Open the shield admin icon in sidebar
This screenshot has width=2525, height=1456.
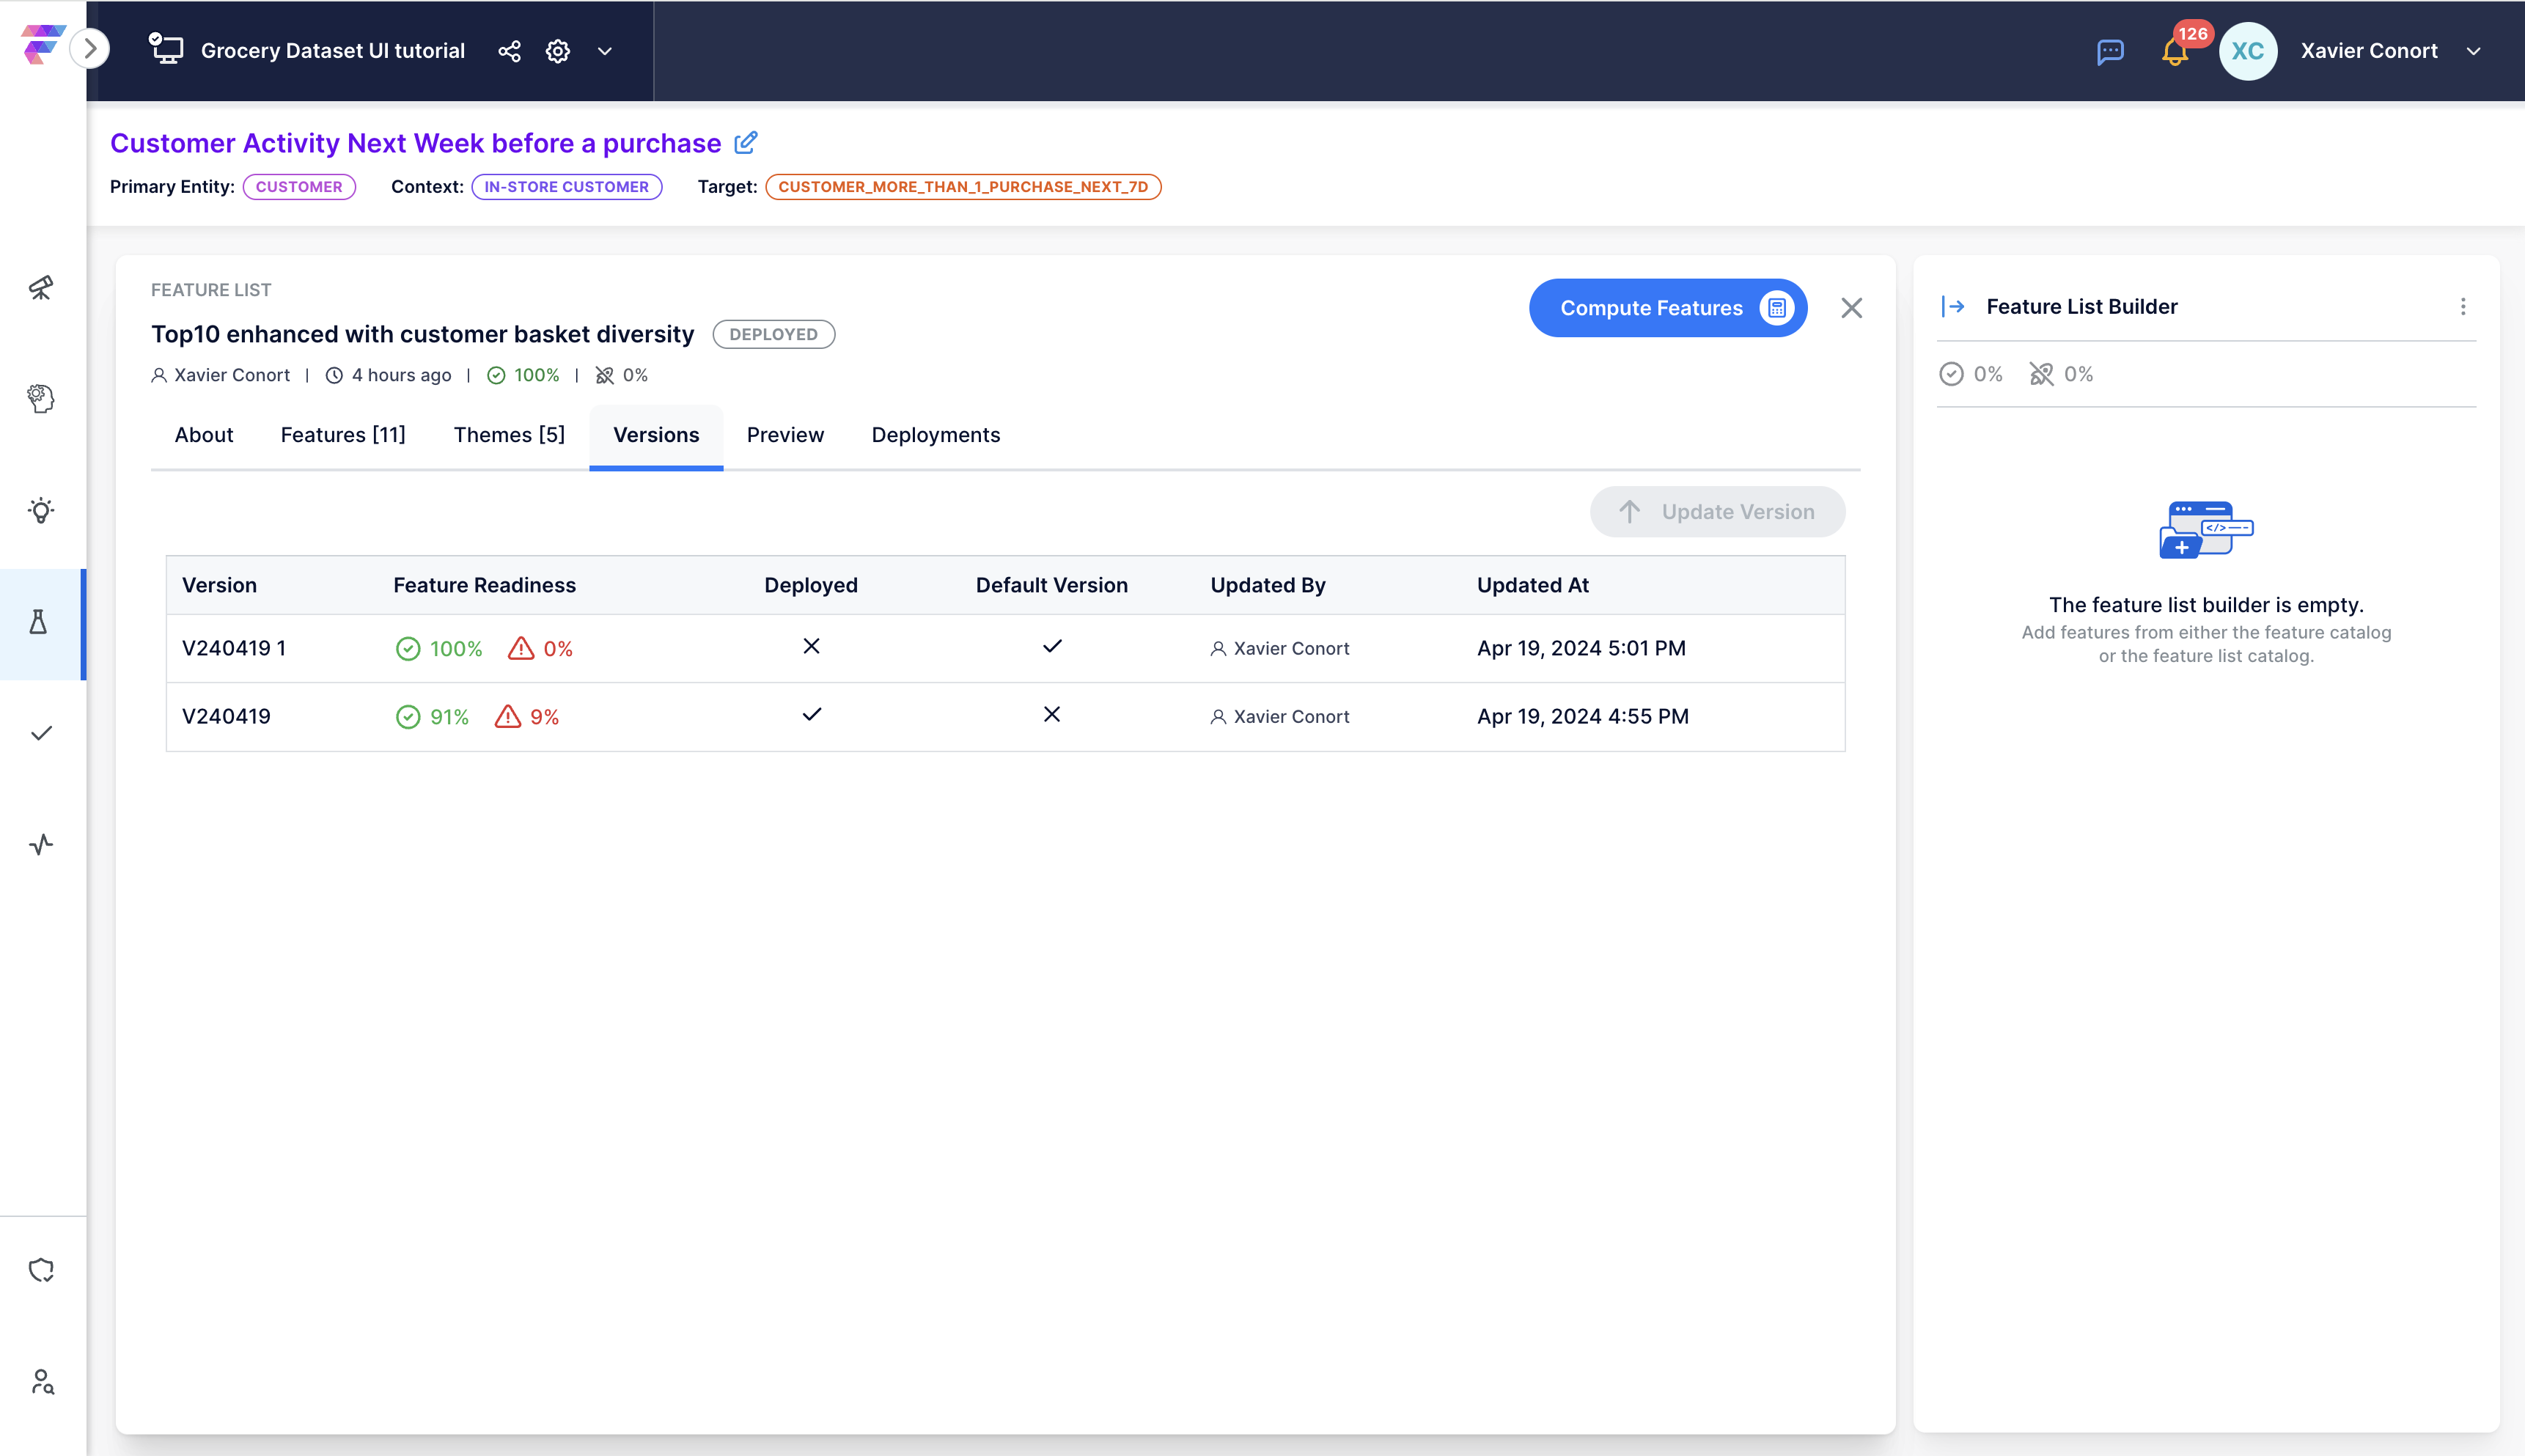(41, 1270)
